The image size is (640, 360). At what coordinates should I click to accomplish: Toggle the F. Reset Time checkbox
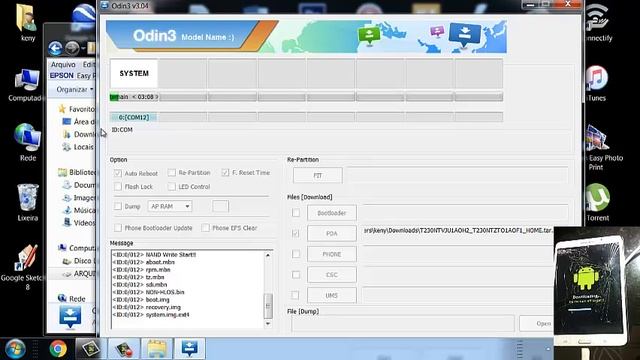(x=225, y=173)
